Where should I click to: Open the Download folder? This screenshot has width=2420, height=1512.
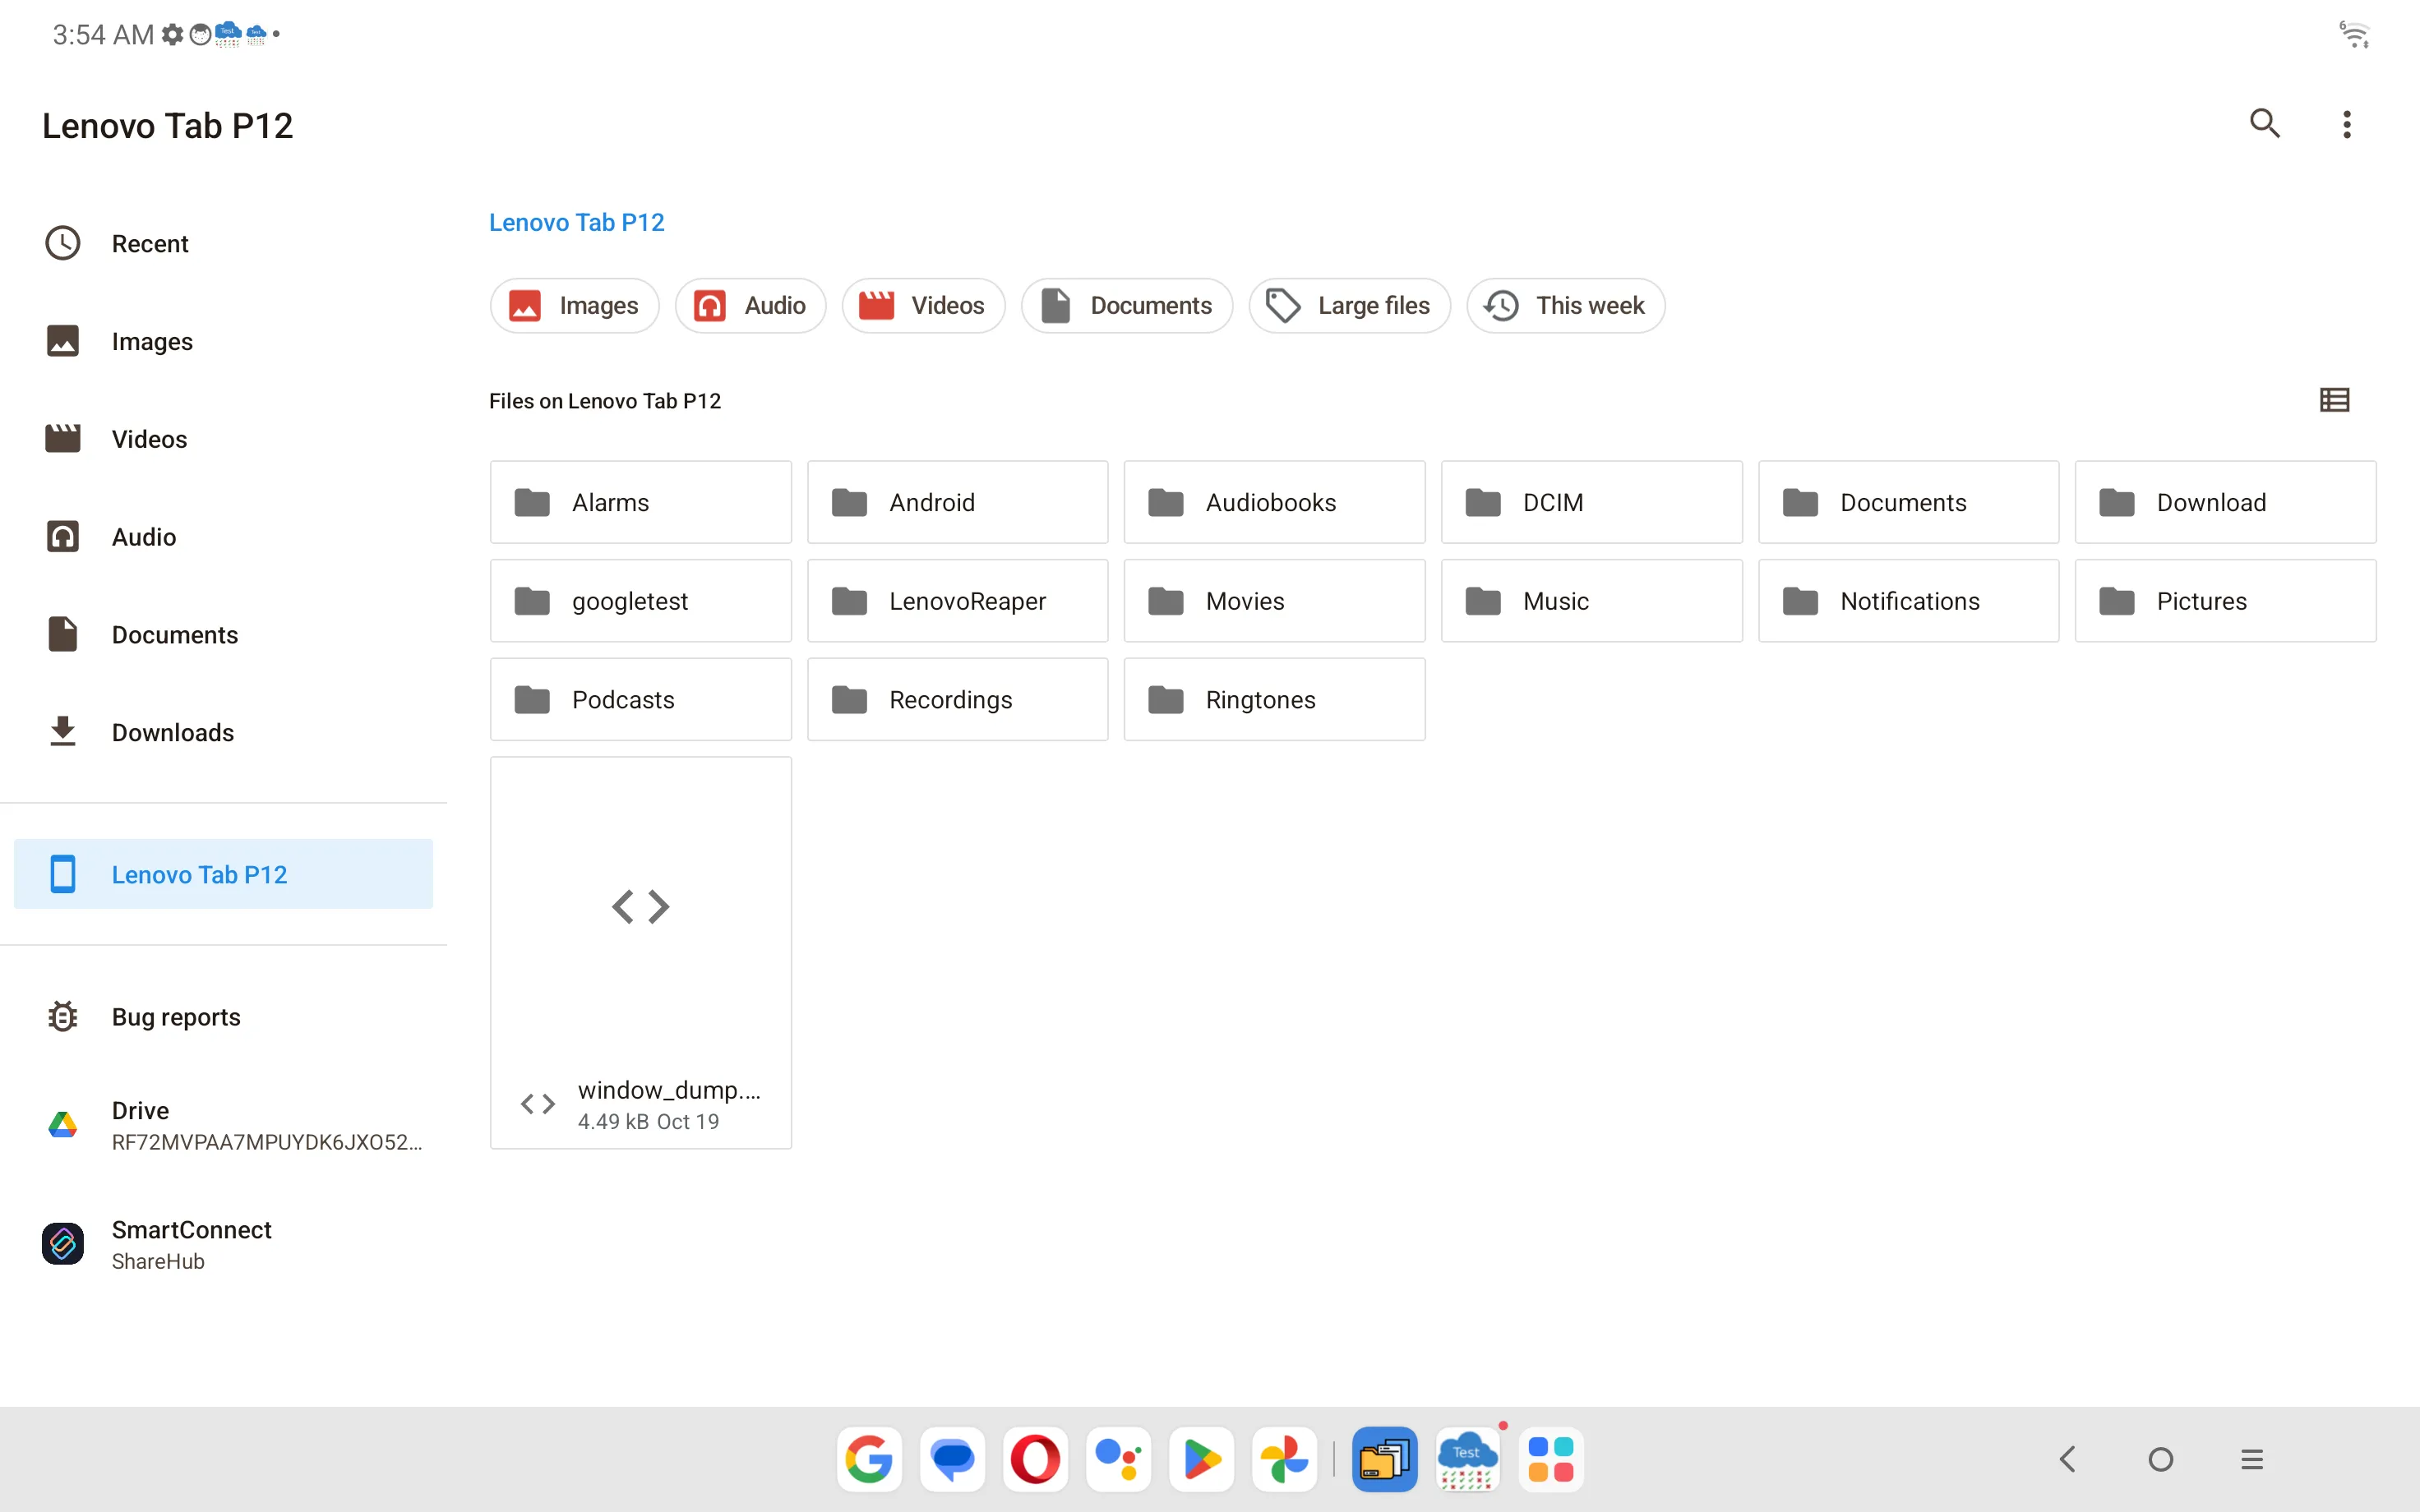2225,502
